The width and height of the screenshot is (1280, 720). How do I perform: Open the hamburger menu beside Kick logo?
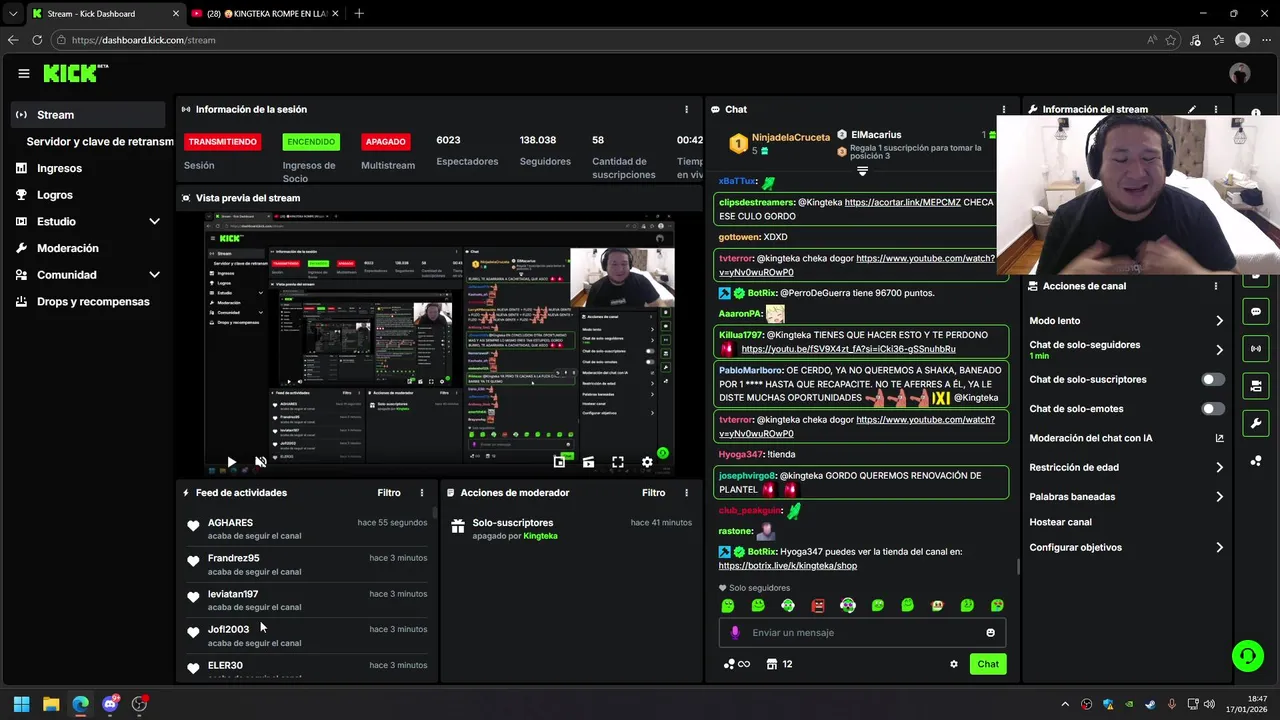click(24, 73)
